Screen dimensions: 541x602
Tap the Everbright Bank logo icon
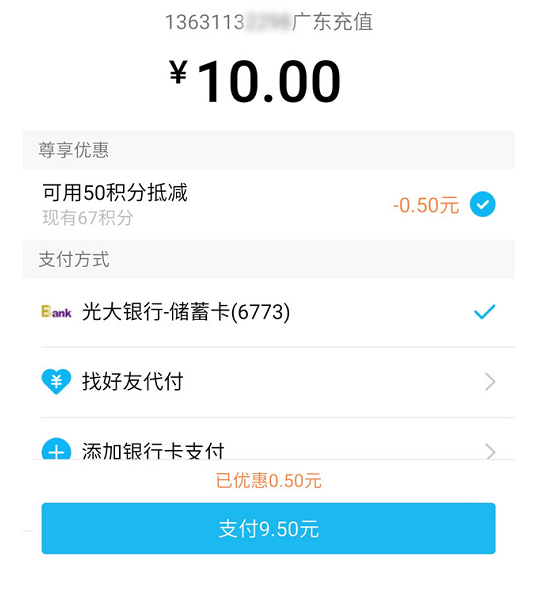point(56,311)
